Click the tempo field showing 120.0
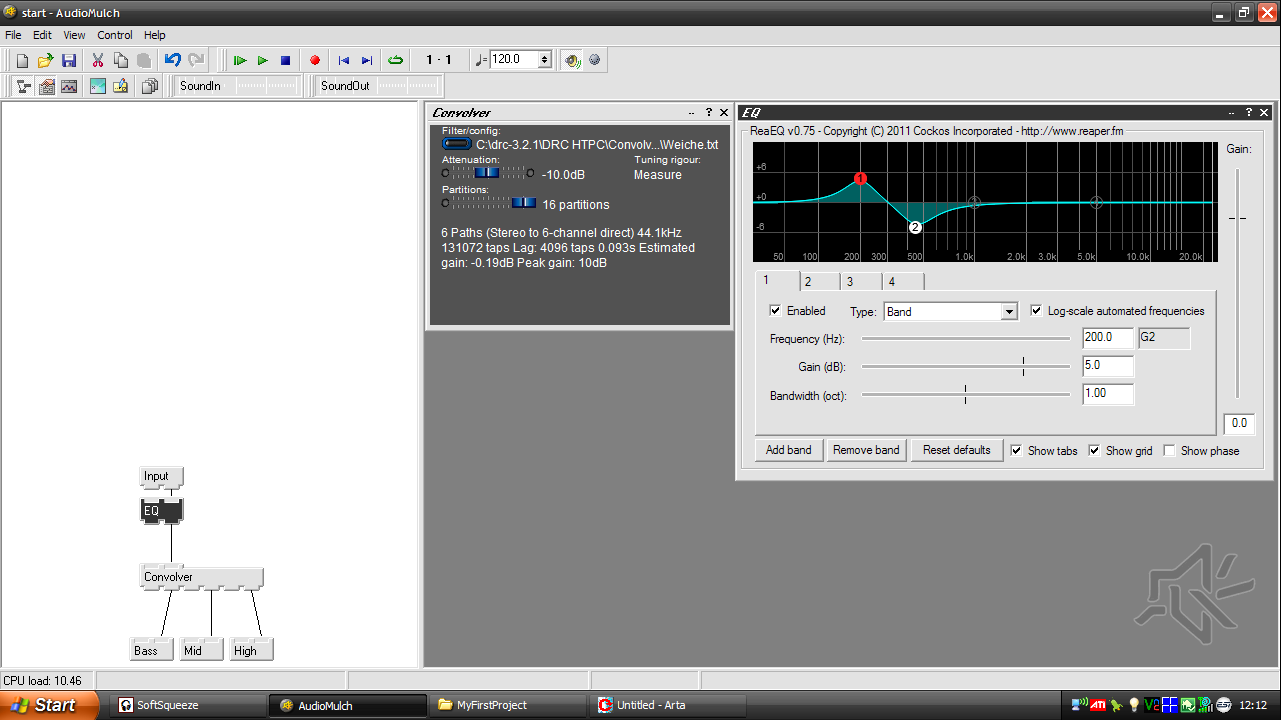The height and width of the screenshot is (720, 1281). [x=514, y=60]
